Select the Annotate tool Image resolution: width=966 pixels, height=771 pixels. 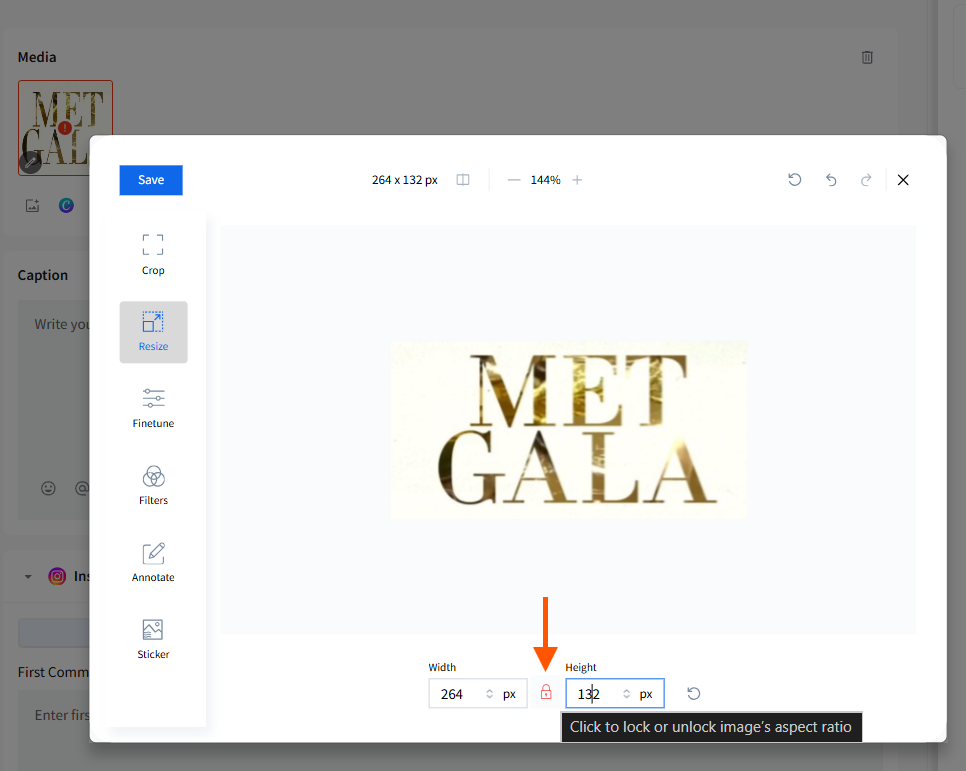(x=153, y=562)
